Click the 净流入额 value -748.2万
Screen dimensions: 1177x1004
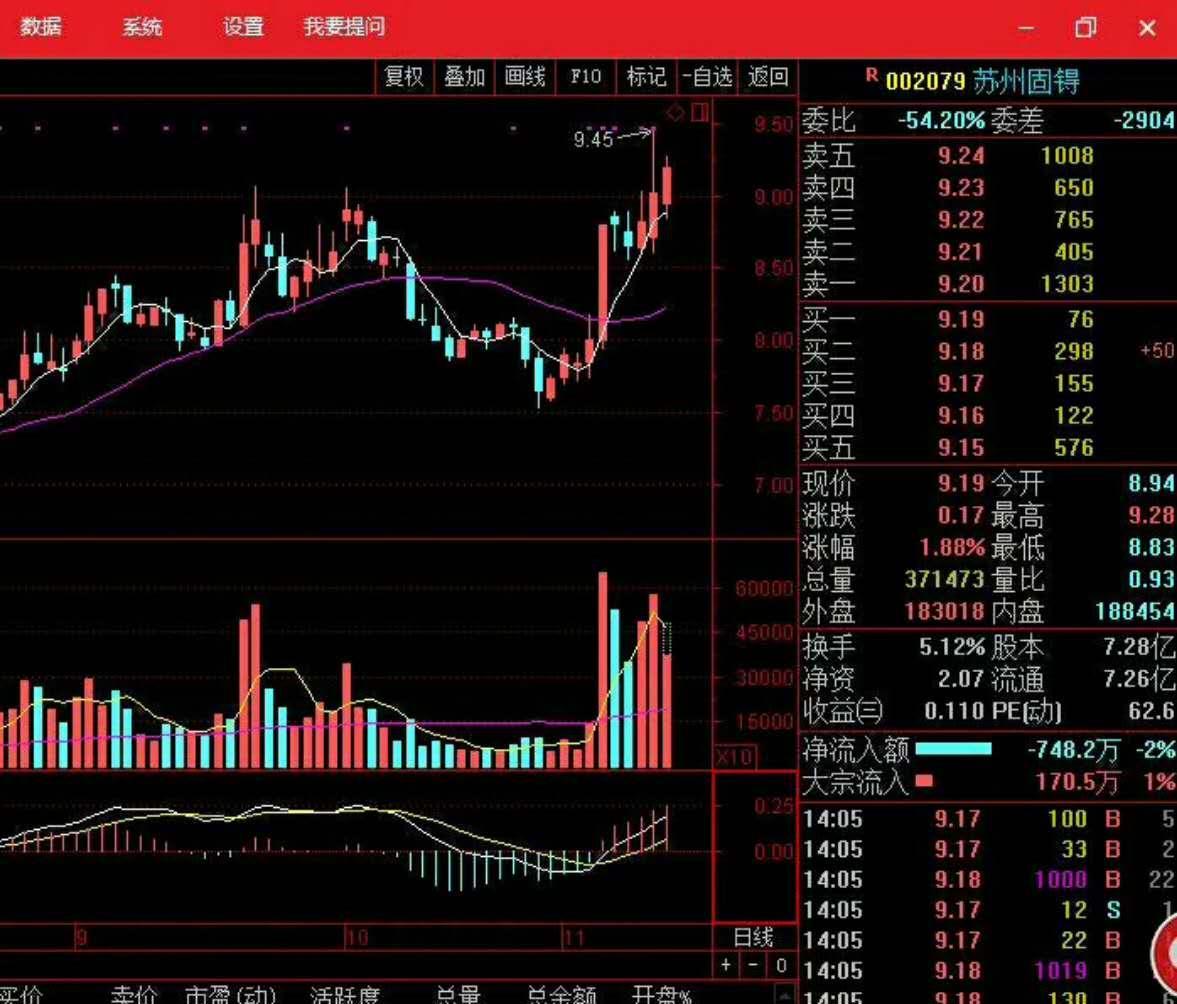[x=1073, y=750]
